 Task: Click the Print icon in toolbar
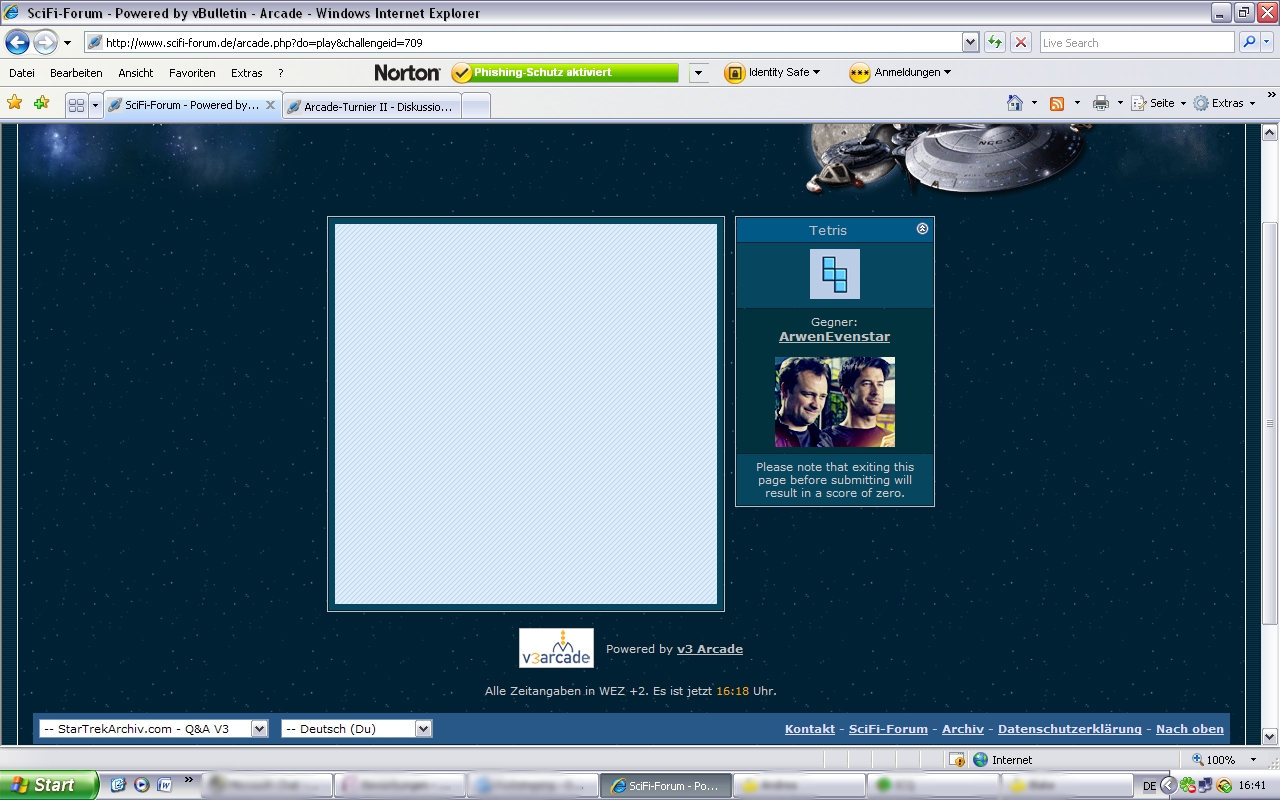tap(1101, 103)
